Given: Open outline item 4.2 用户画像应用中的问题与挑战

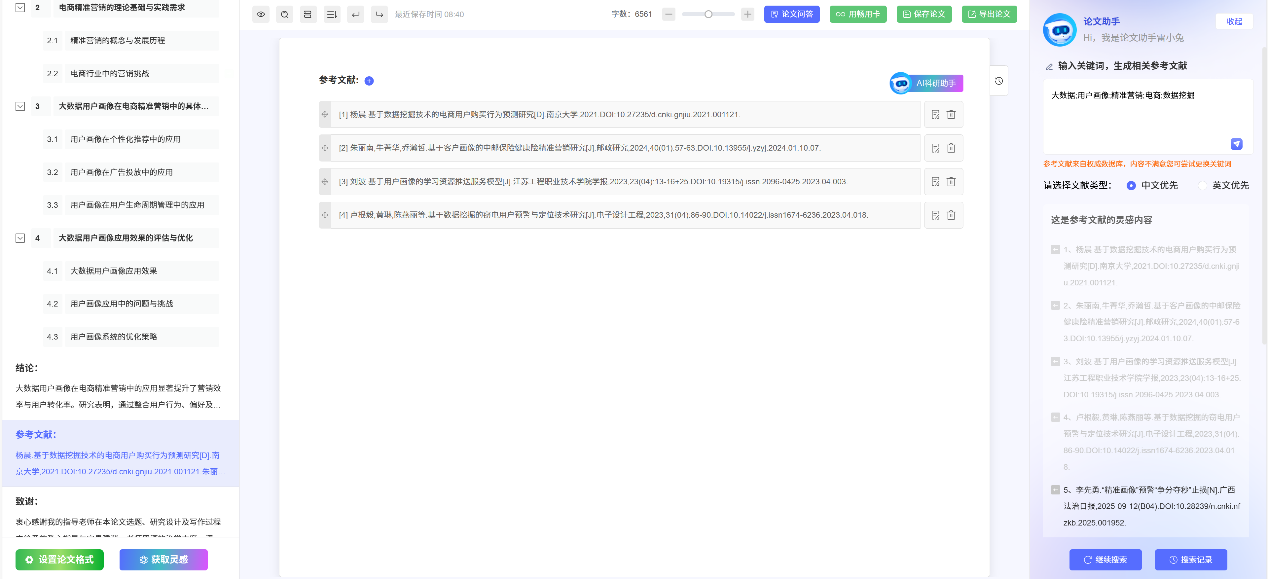Looking at the screenshot, I should (131, 304).
